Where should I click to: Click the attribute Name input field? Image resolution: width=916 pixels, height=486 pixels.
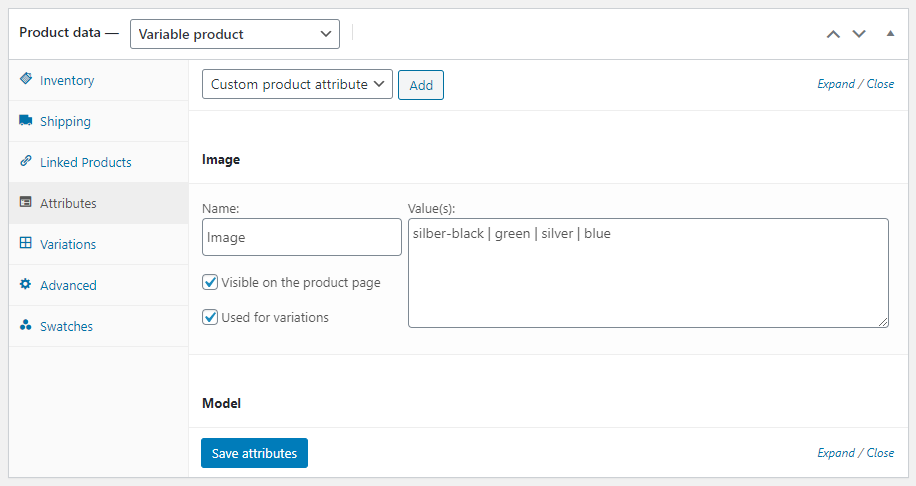[x=301, y=238]
